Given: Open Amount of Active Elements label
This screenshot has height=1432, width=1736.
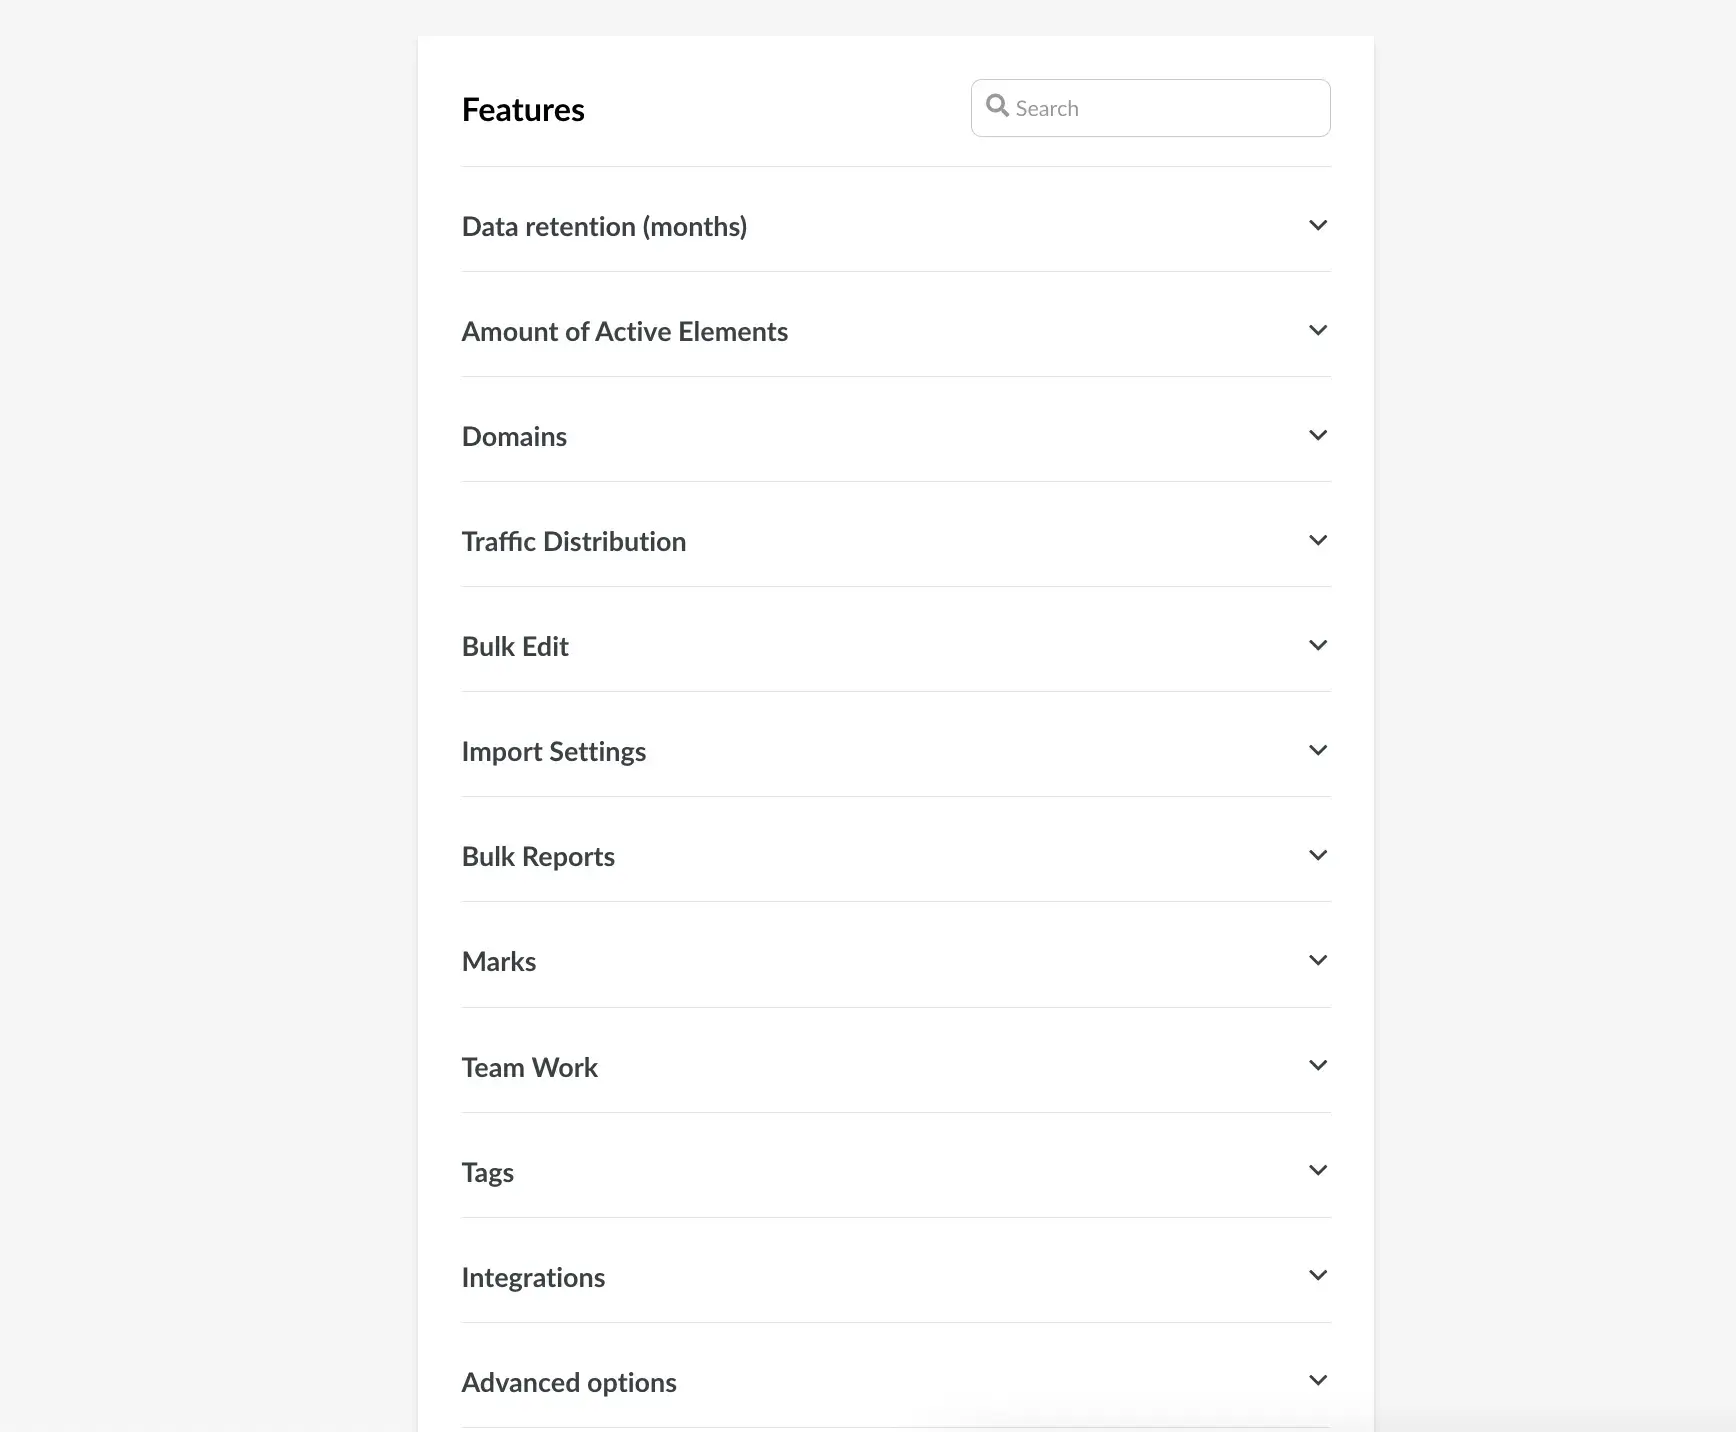Looking at the screenshot, I should pyautogui.click(x=625, y=331).
